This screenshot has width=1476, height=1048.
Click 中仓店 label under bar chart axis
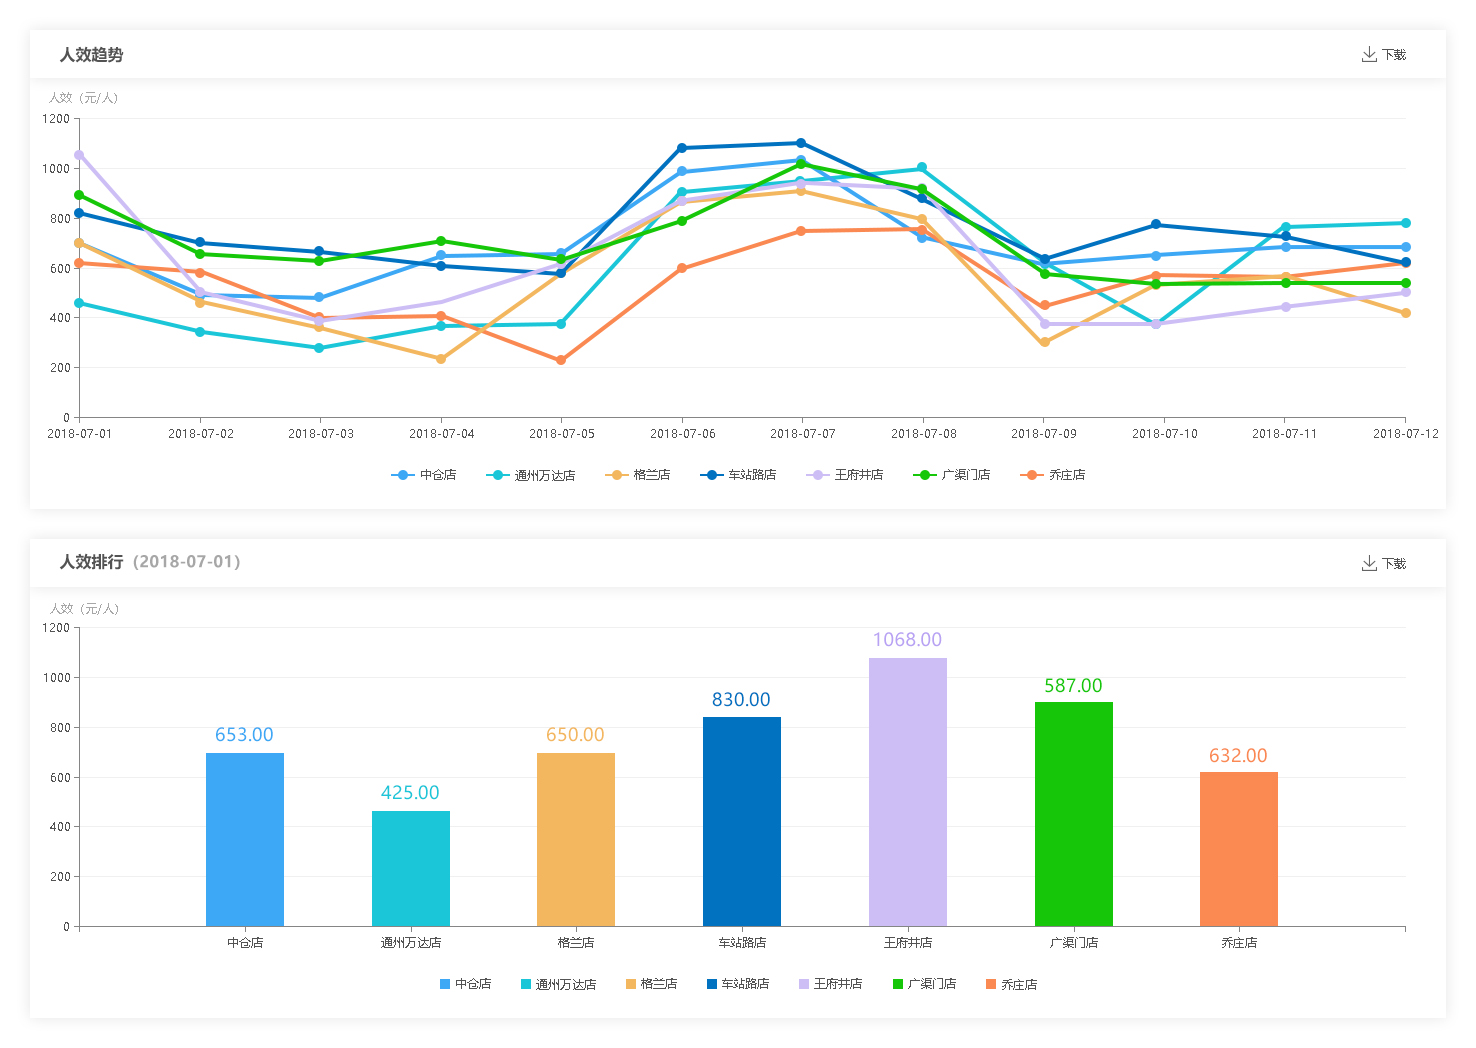click(245, 943)
